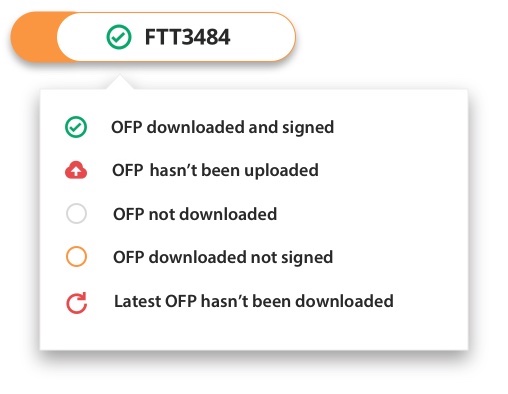Click the word 'Latest' in last legend row
Screen dimensions: 508x394
(x=137, y=301)
